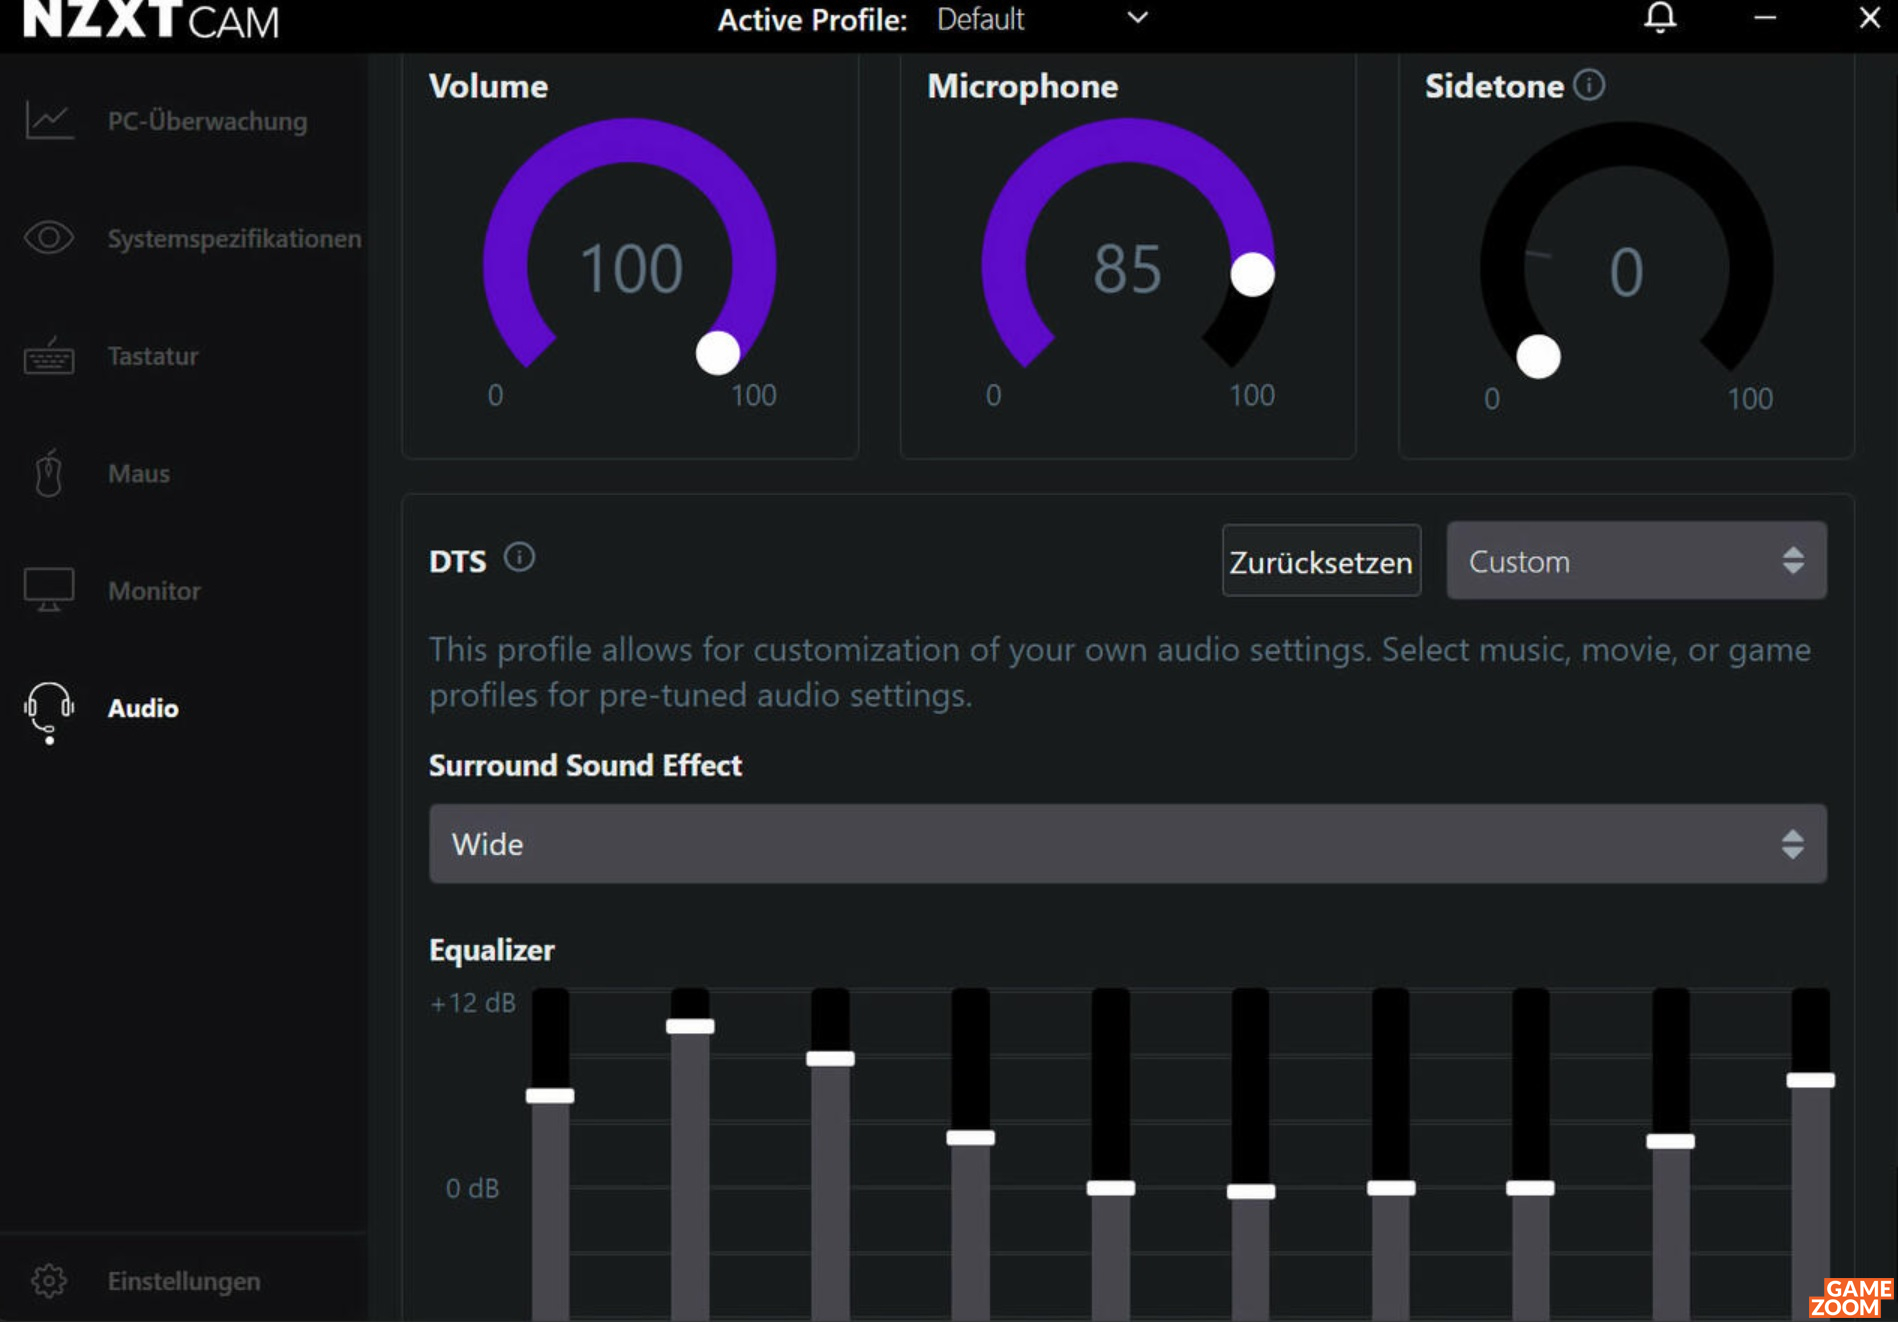This screenshot has width=1898, height=1322.
Task: Click the Maus mouse icon
Action: (x=49, y=473)
